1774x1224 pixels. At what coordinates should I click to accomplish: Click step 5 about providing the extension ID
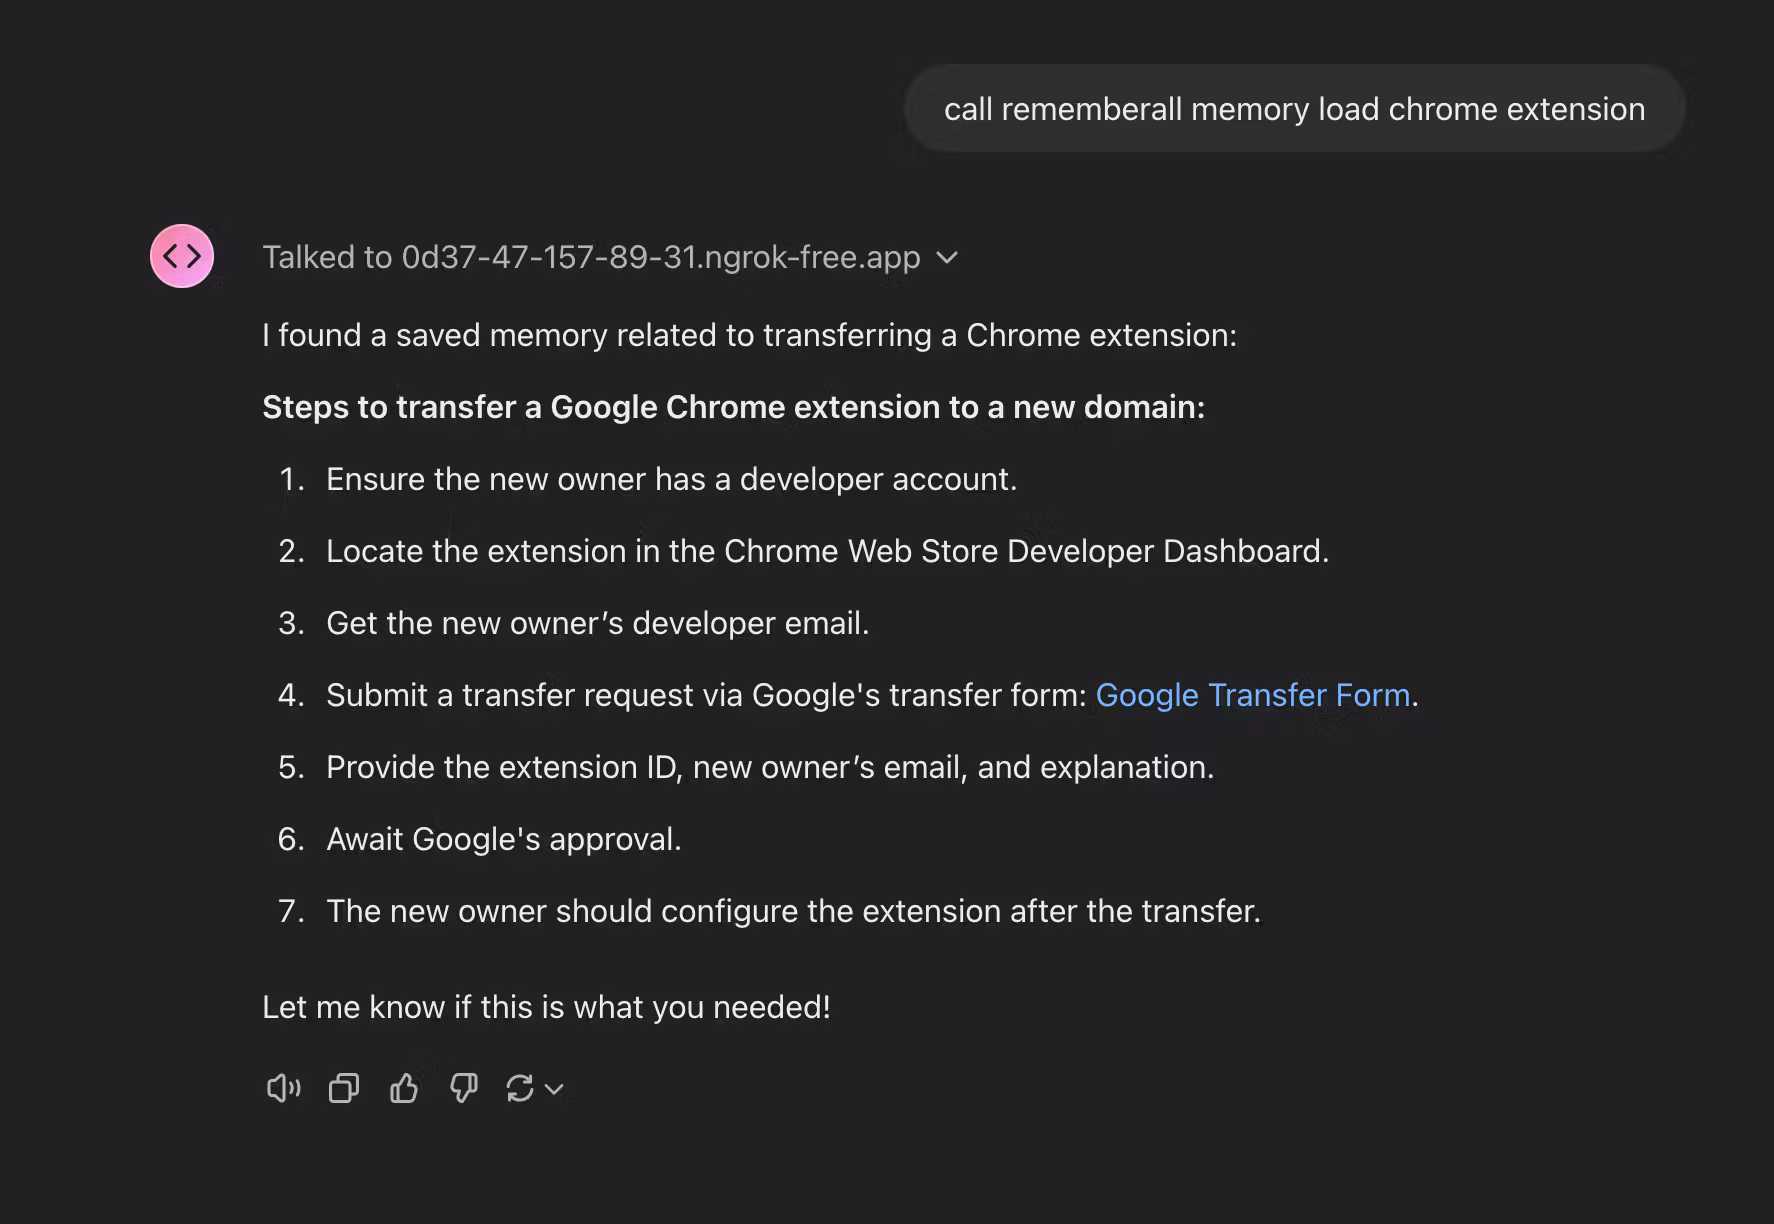[x=770, y=767]
